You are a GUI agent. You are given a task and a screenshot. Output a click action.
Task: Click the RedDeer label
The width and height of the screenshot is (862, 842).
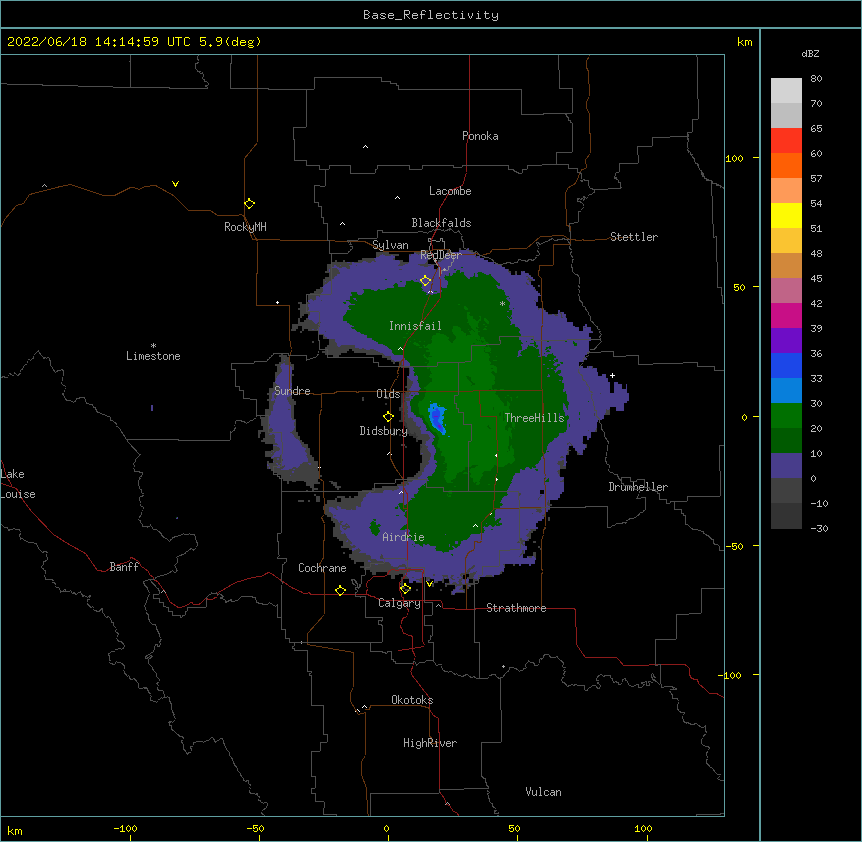pyautogui.click(x=441, y=255)
